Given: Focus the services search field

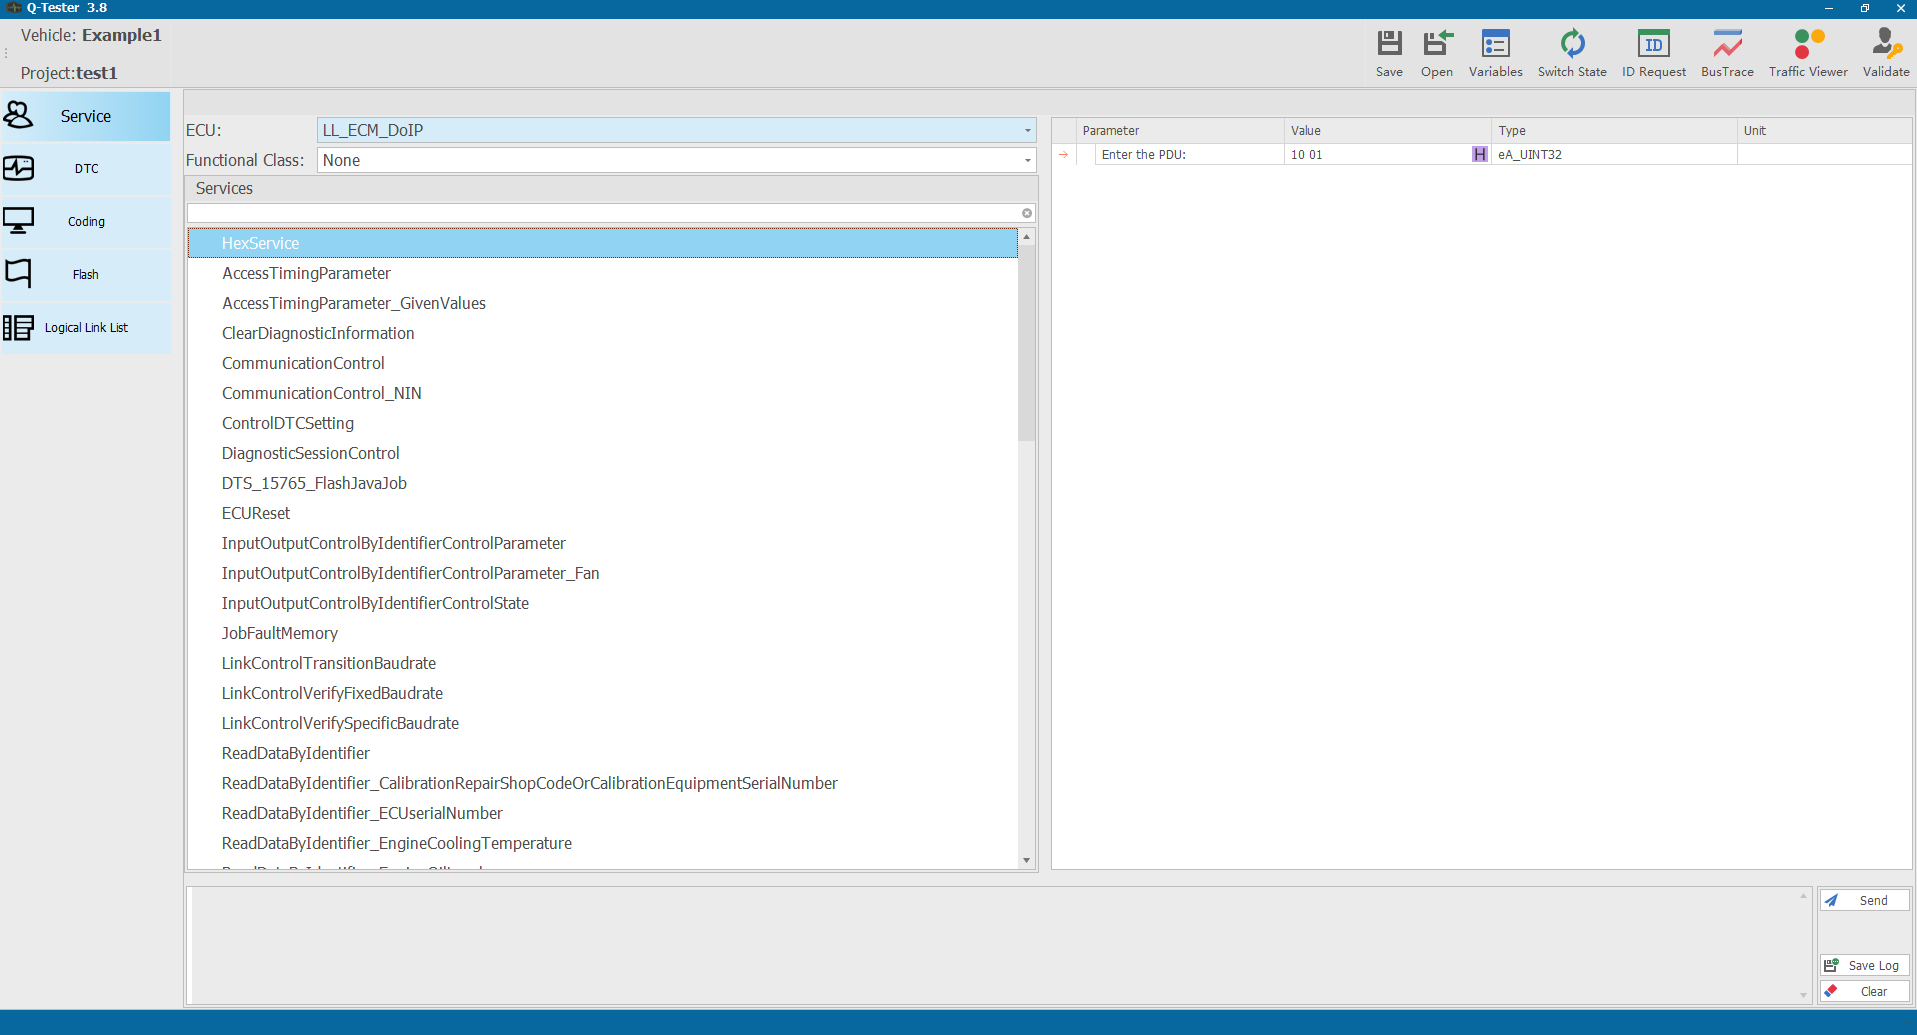Looking at the screenshot, I should point(603,213).
